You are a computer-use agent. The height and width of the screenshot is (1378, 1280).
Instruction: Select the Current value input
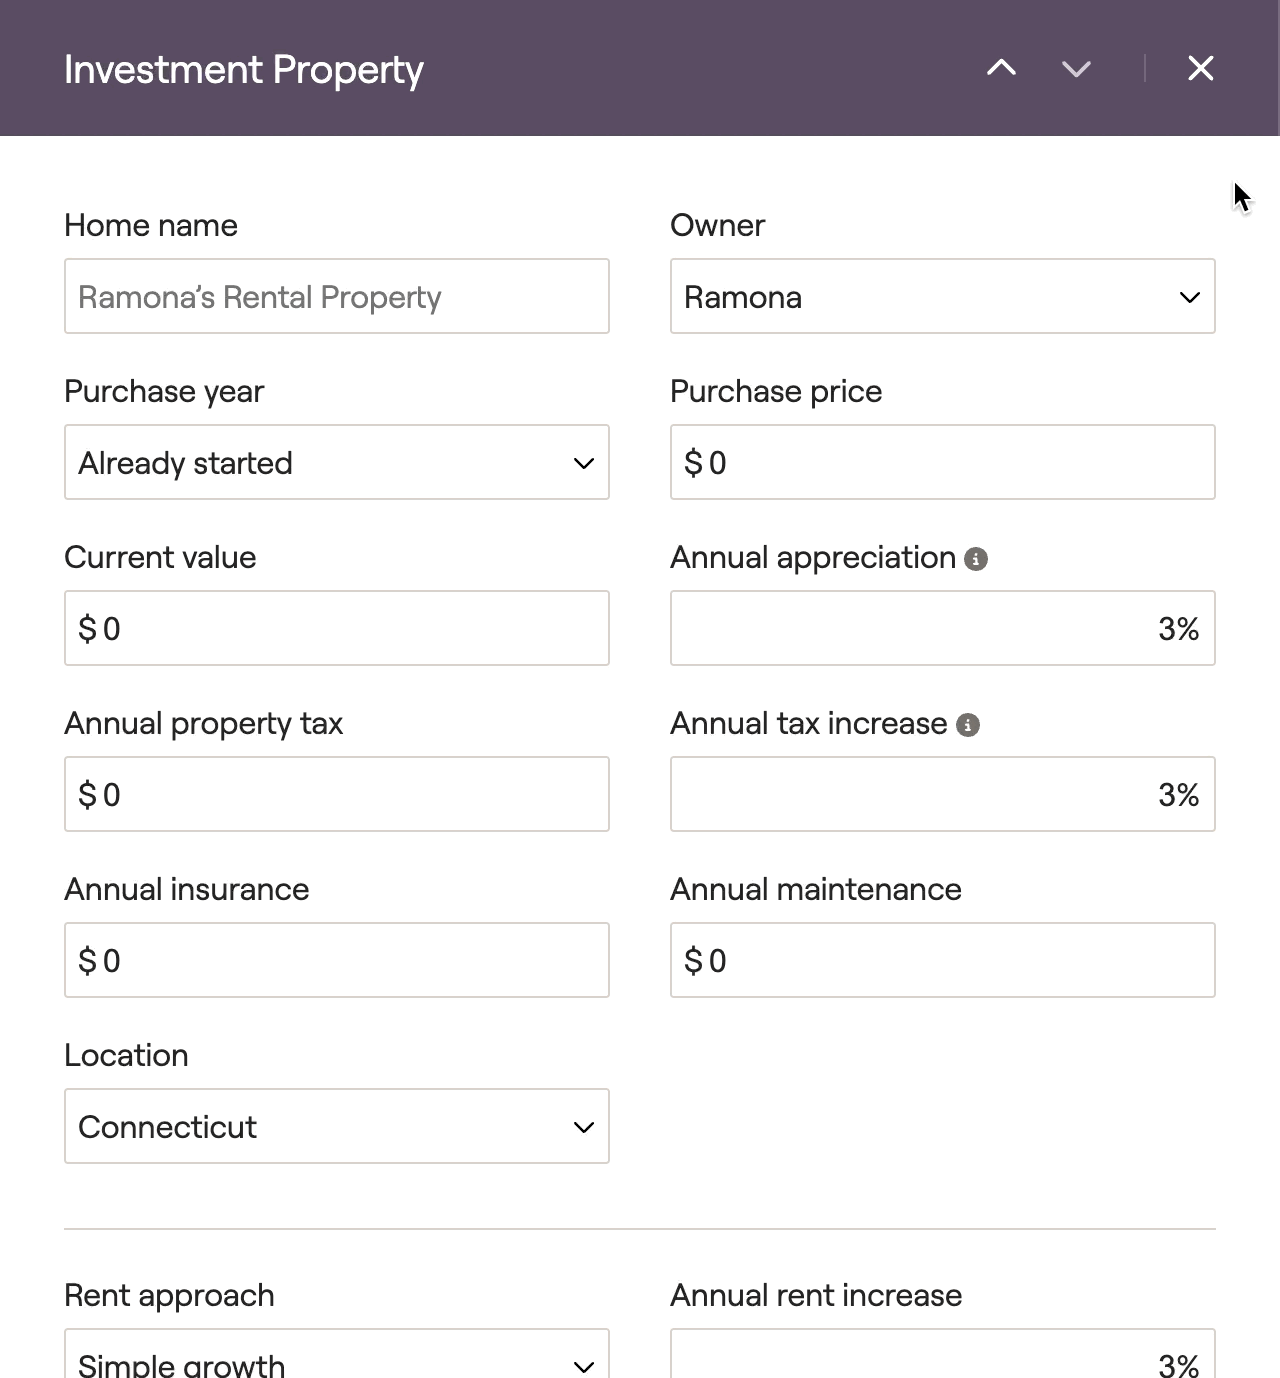(336, 629)
